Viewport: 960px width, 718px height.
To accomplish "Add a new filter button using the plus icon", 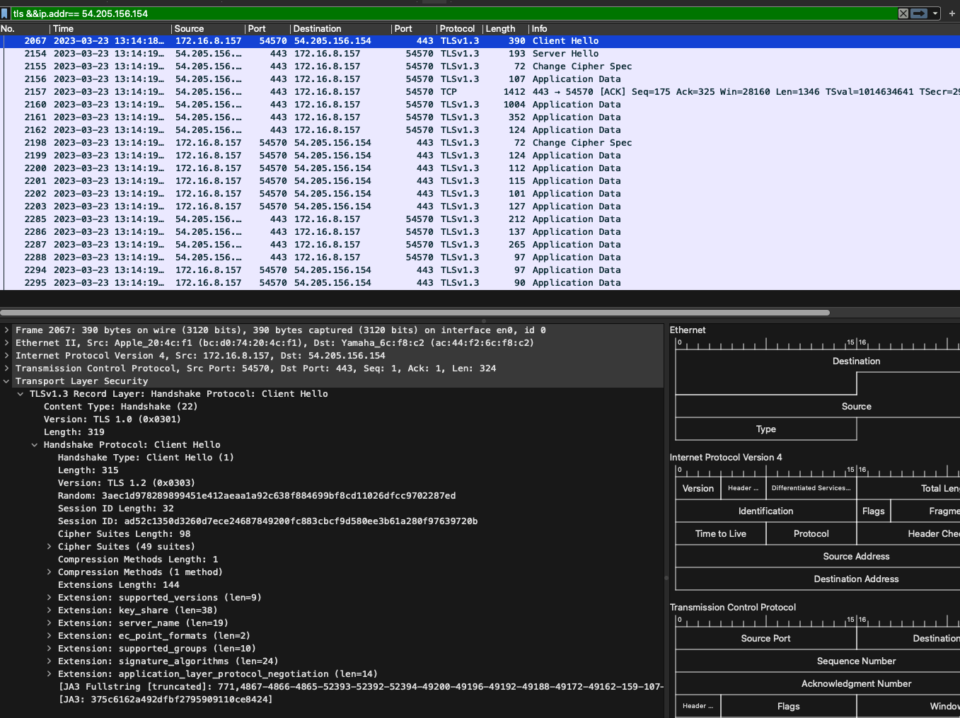I will point(952,13).
